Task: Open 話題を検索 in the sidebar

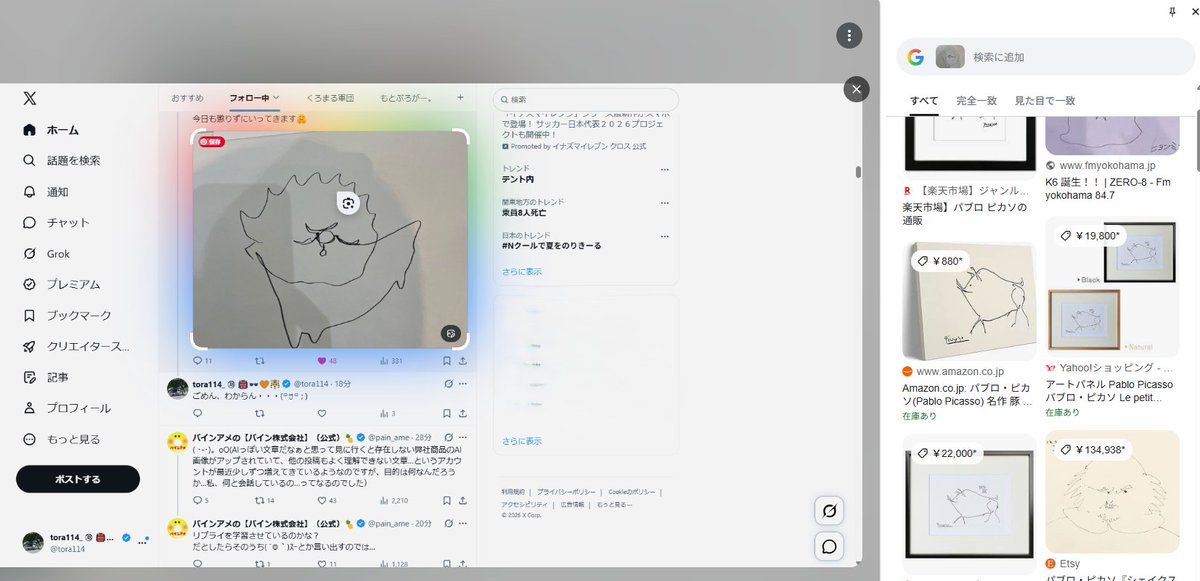Action: [x=61, y=161]
